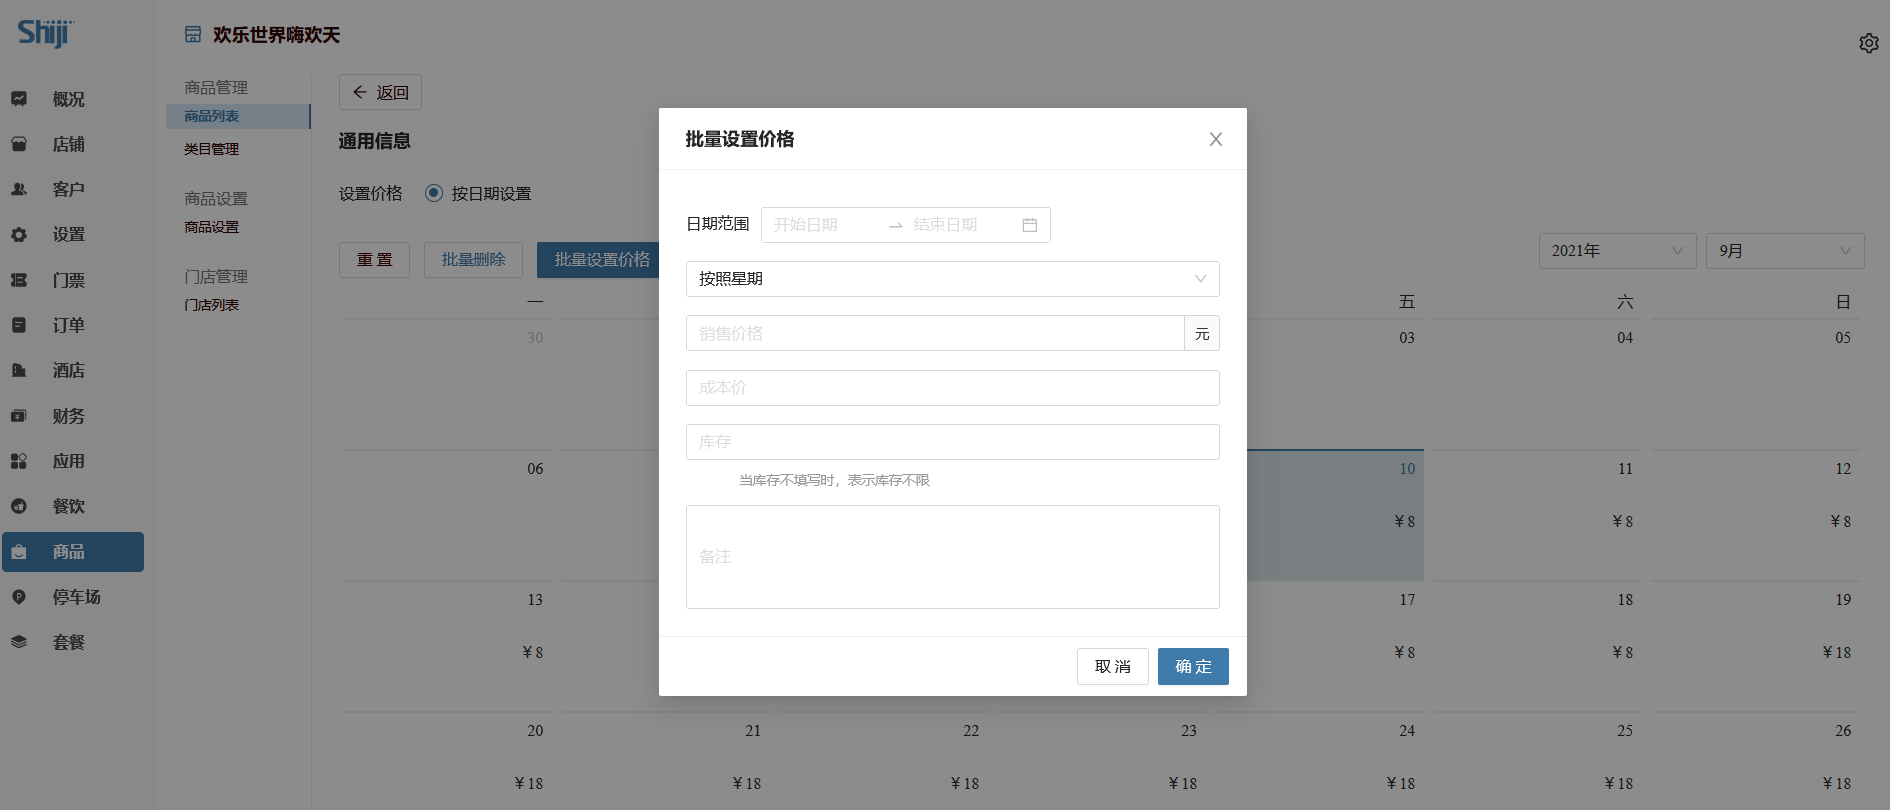Viewport: 1890px width, 810px height.
Task: Select calendar day 13 cell
Action: pos(447,646)
